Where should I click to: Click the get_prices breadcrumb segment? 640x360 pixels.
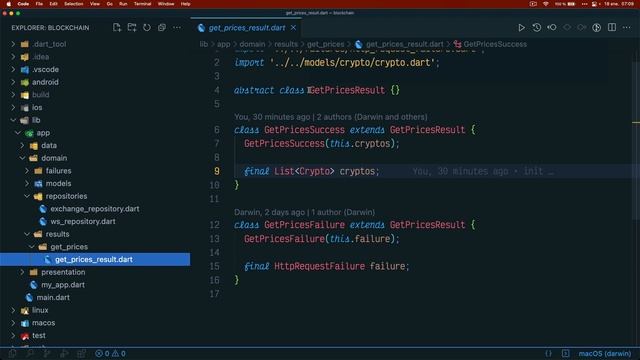[x=325, y=44]
